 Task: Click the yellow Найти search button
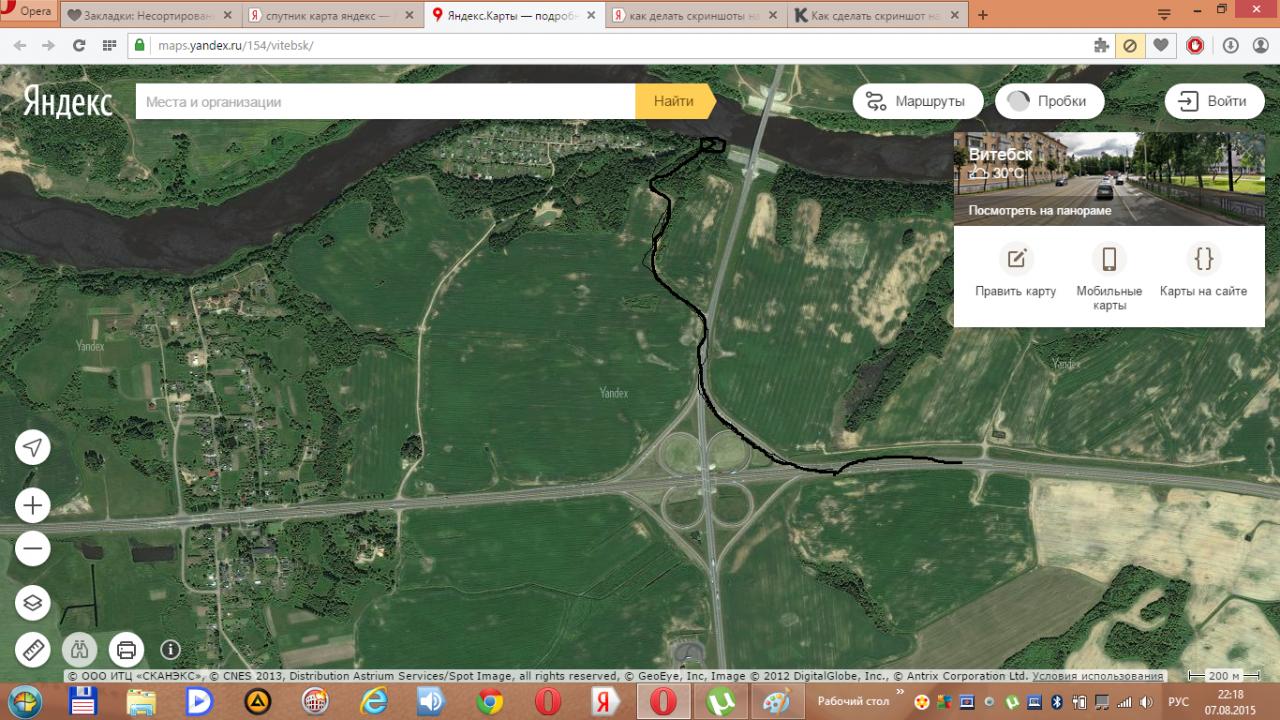[674, 101]
